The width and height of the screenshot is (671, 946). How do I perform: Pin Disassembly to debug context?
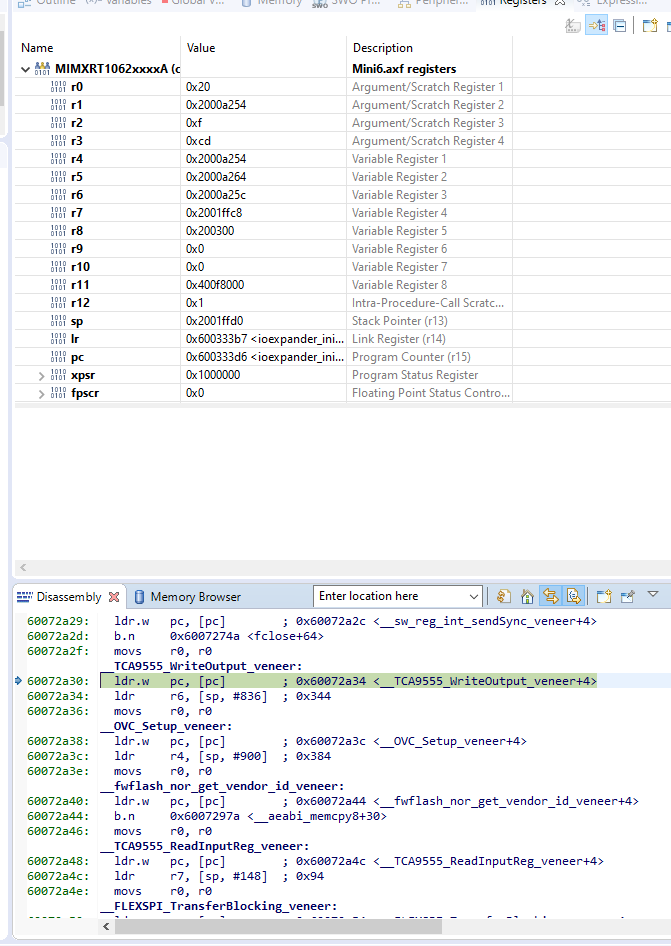click(x=628, y=597)
